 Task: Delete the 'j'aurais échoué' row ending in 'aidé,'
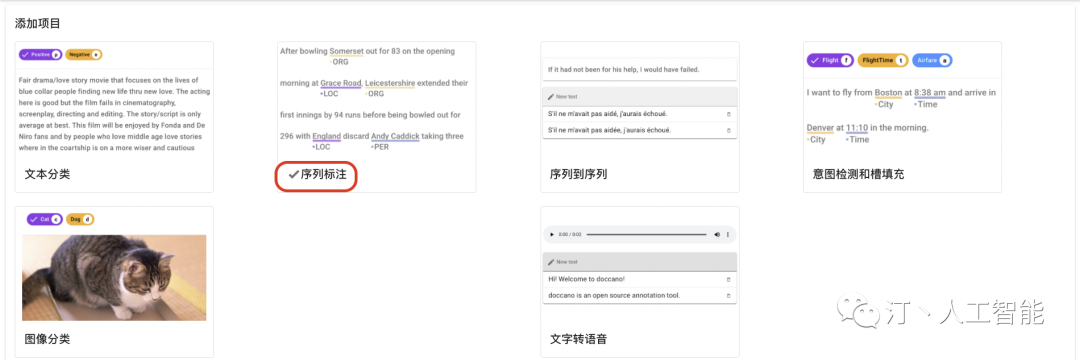tap(729, 114)
